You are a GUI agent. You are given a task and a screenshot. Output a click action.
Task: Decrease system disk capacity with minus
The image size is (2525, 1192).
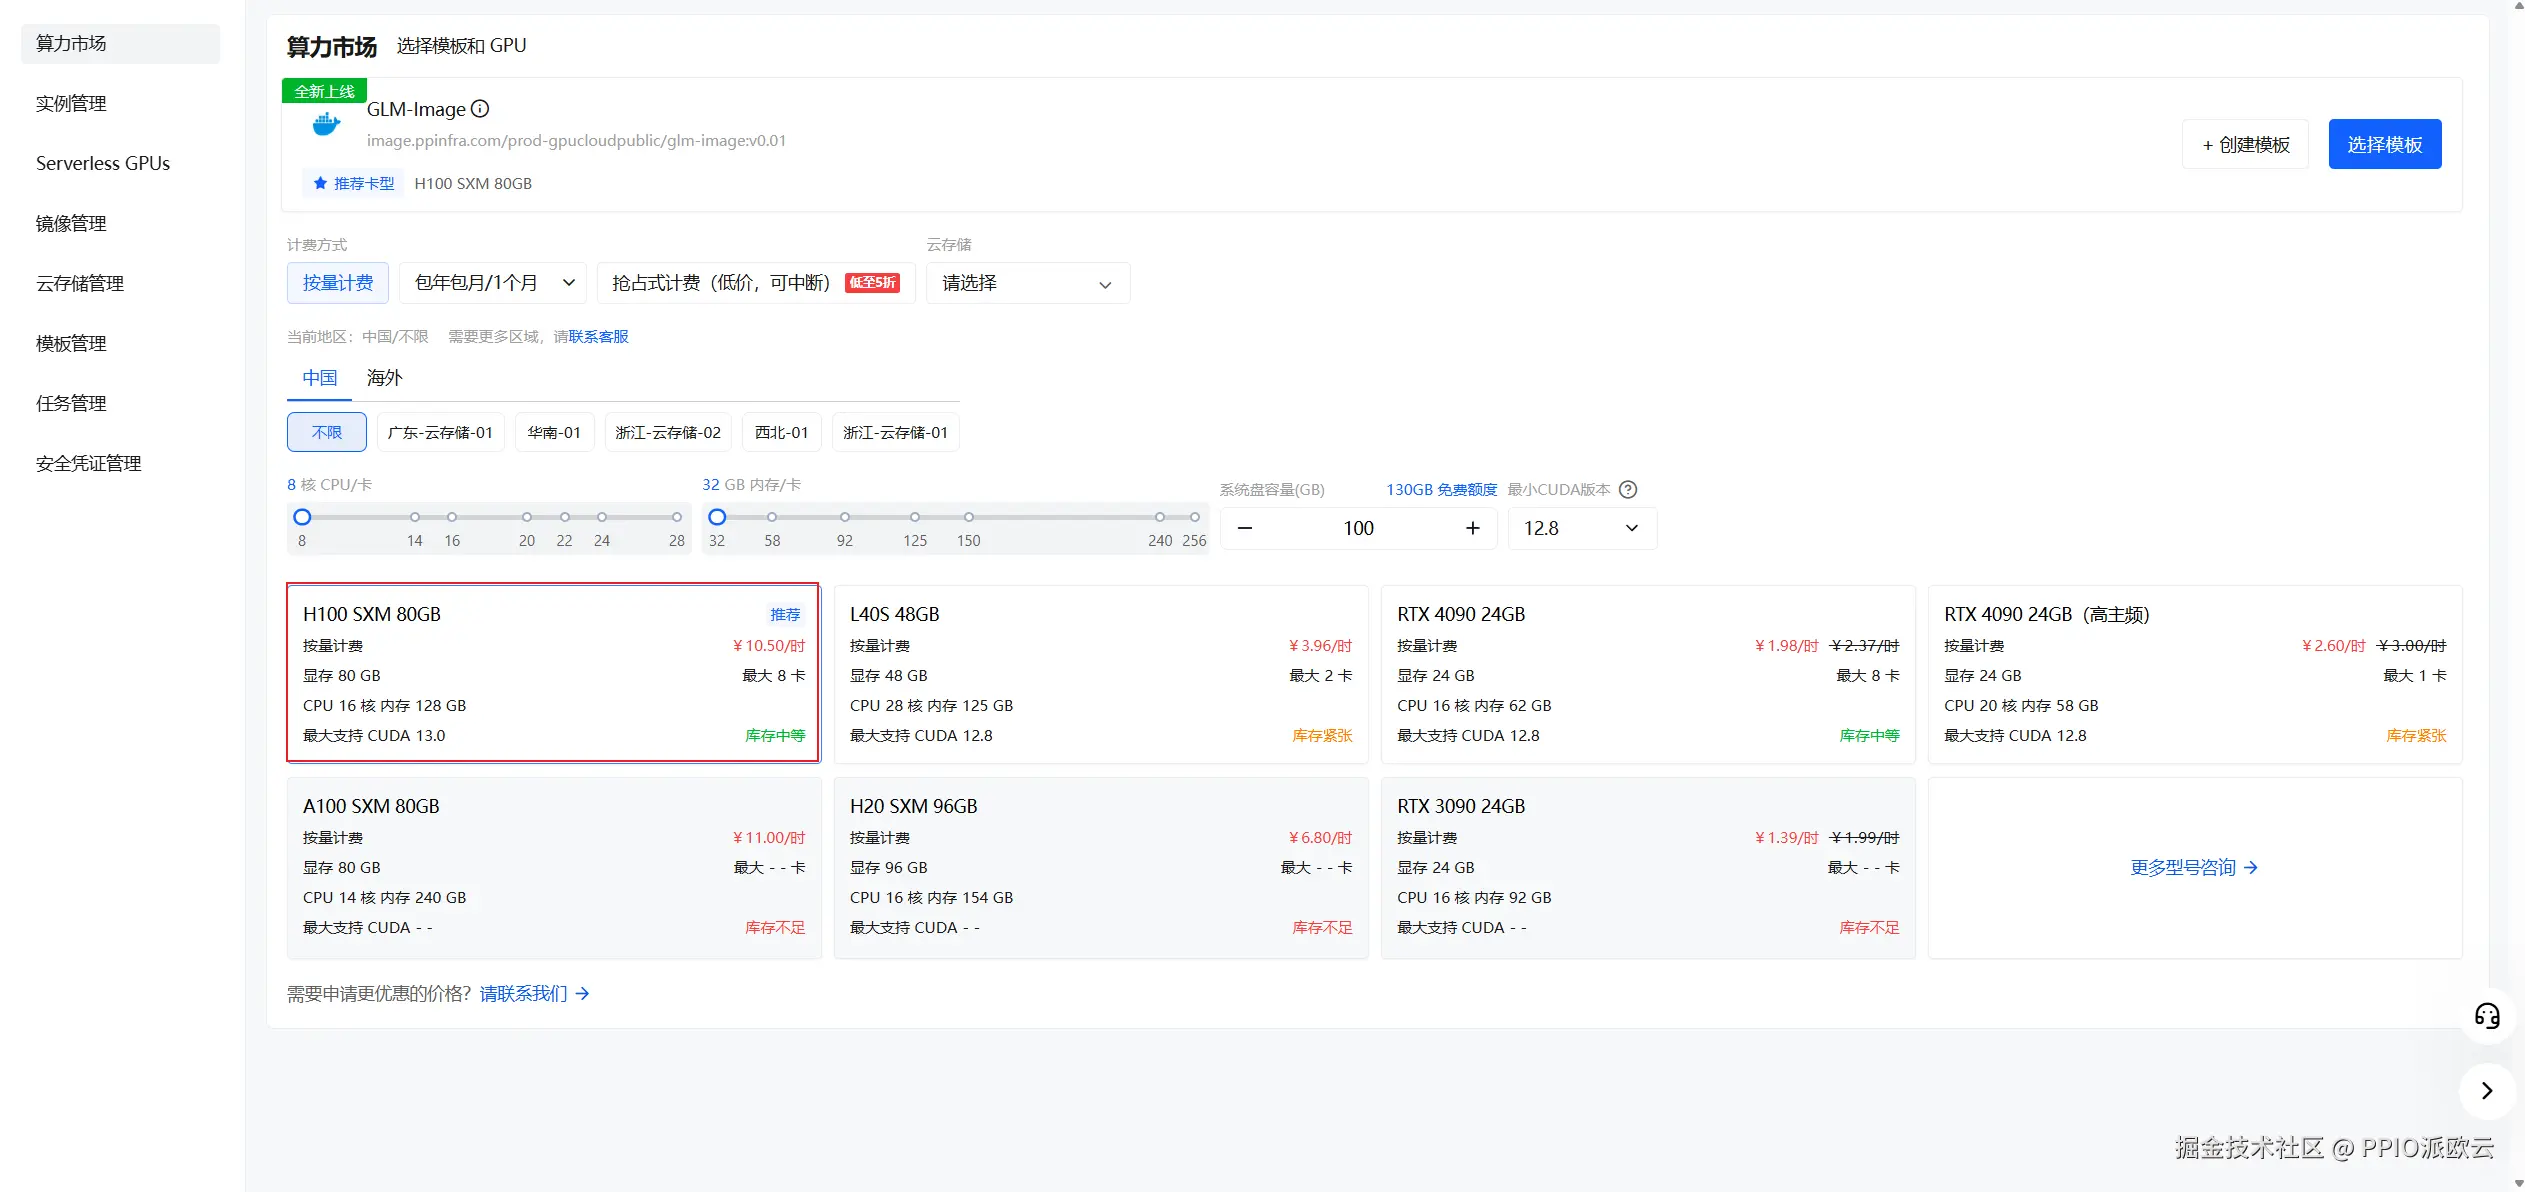click(x=1245, y=528)
